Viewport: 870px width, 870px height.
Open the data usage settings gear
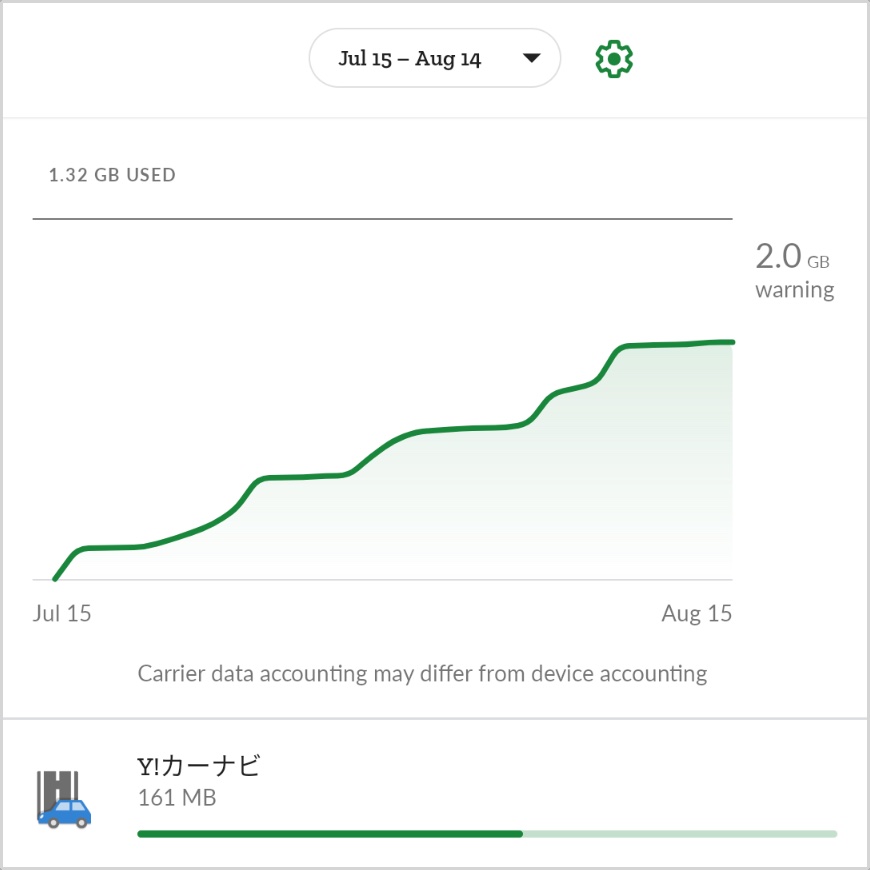tap(614, 60)
